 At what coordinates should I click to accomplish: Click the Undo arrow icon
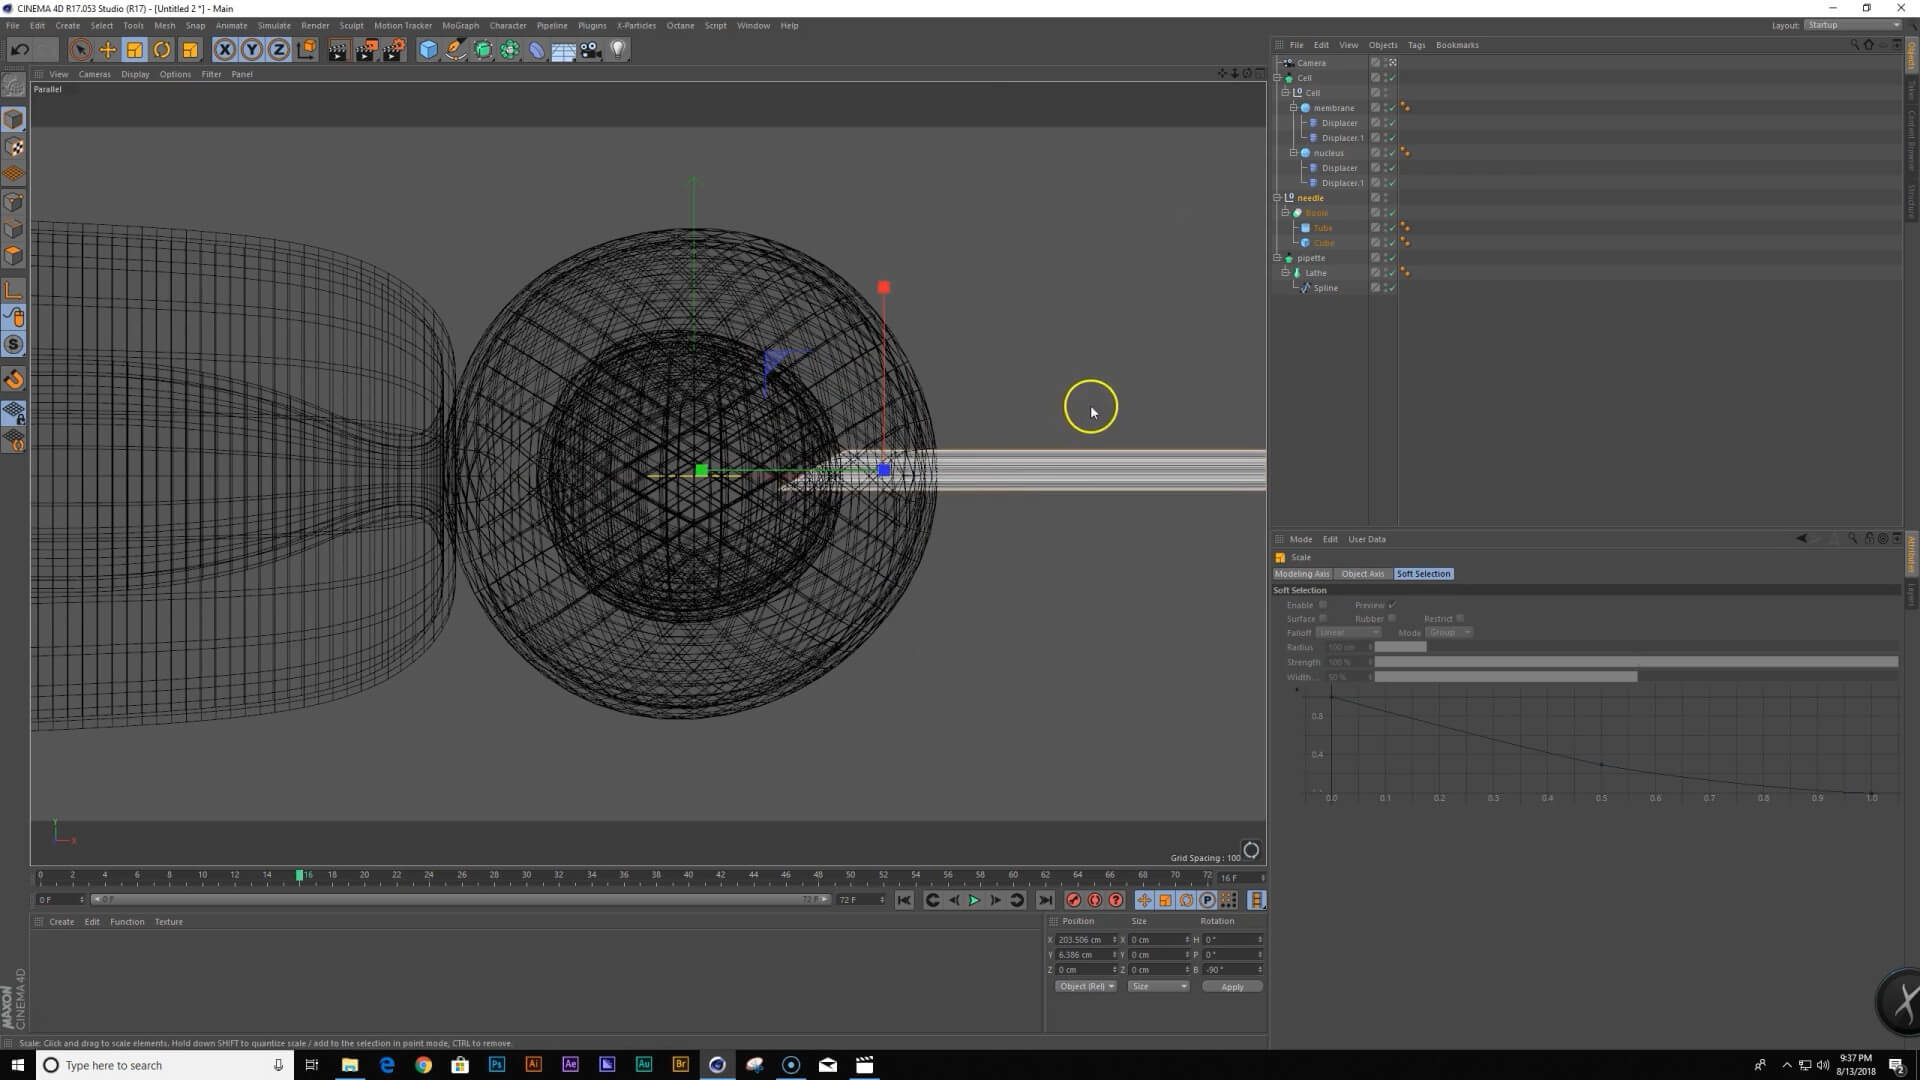pyautogui.click(x=20, y=50)
